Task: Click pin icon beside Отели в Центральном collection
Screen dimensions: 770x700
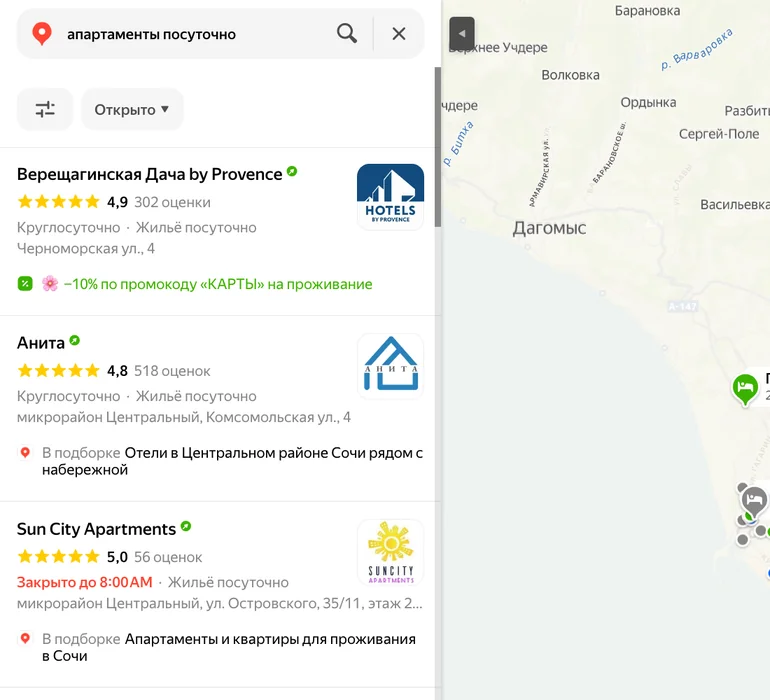Action: 25,452
